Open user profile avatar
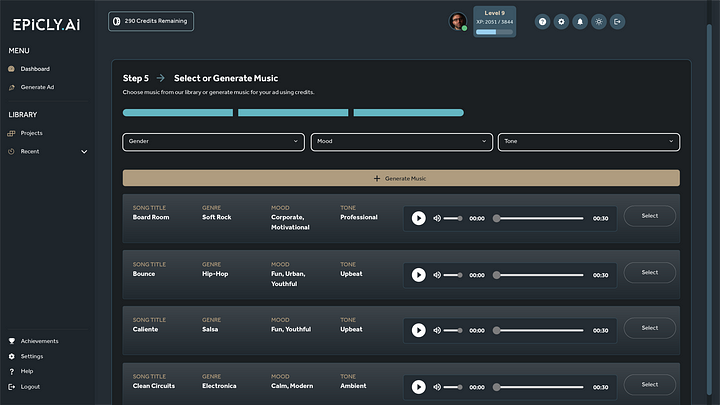The height and width of the screenshot is (405, 720). [x=458, y=21]
